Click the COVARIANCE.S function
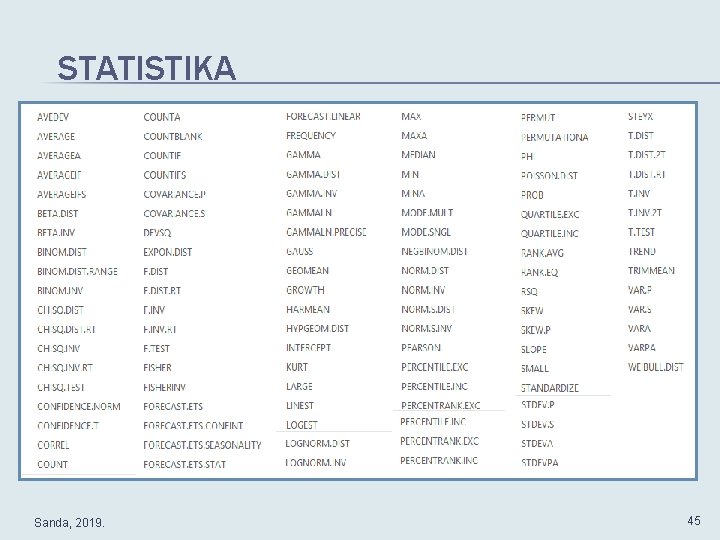Screen dimensions: 720x540 point(174,214)
